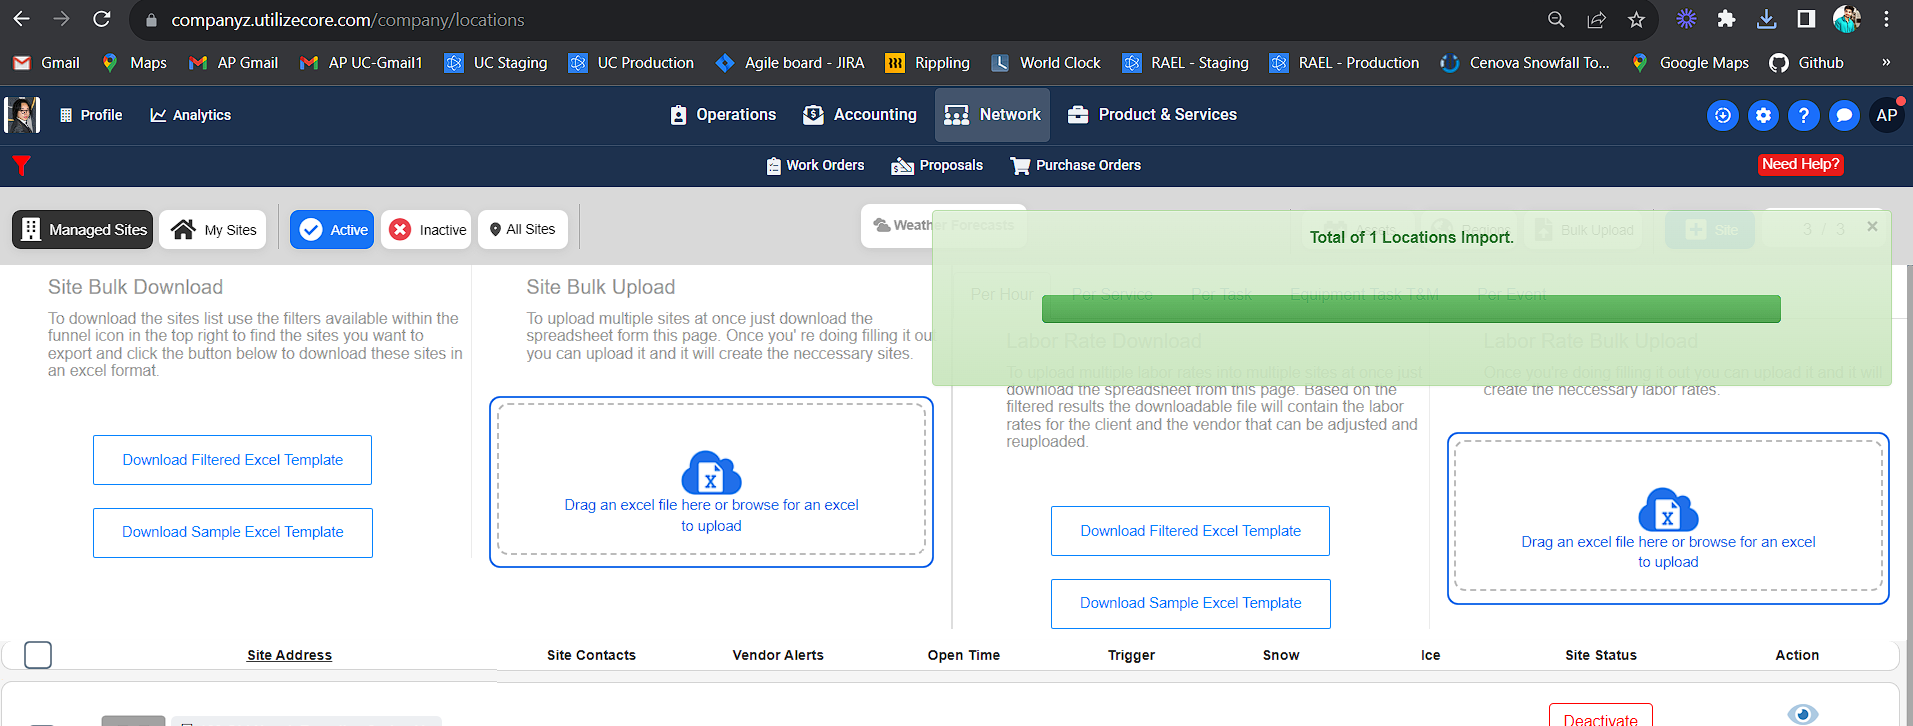
Task: Open the Rippling bookmark
Action: 928,62
